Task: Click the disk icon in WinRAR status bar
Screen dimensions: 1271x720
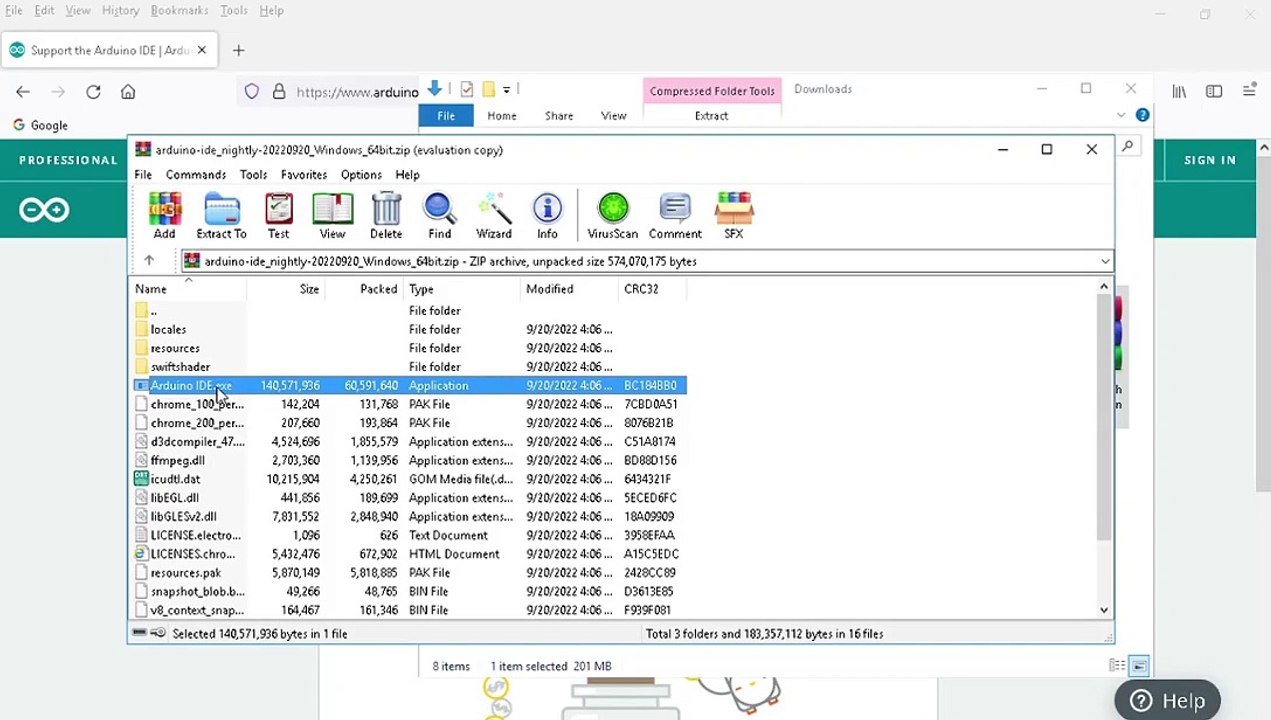Action: point(139,633)
